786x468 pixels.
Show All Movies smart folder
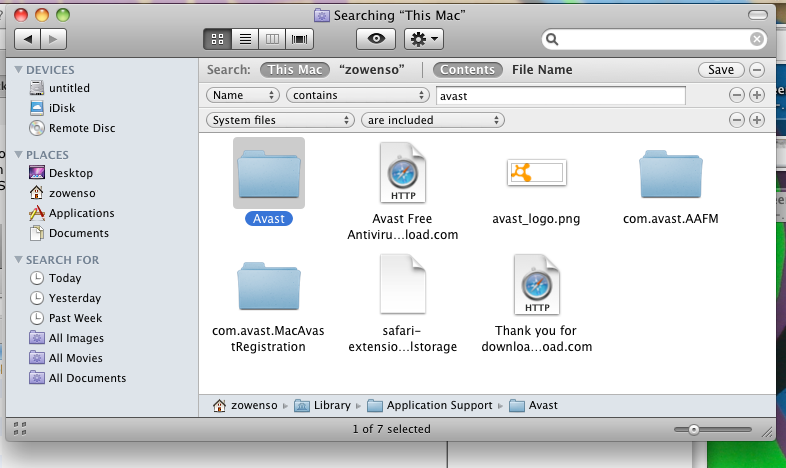coord(66,358)
